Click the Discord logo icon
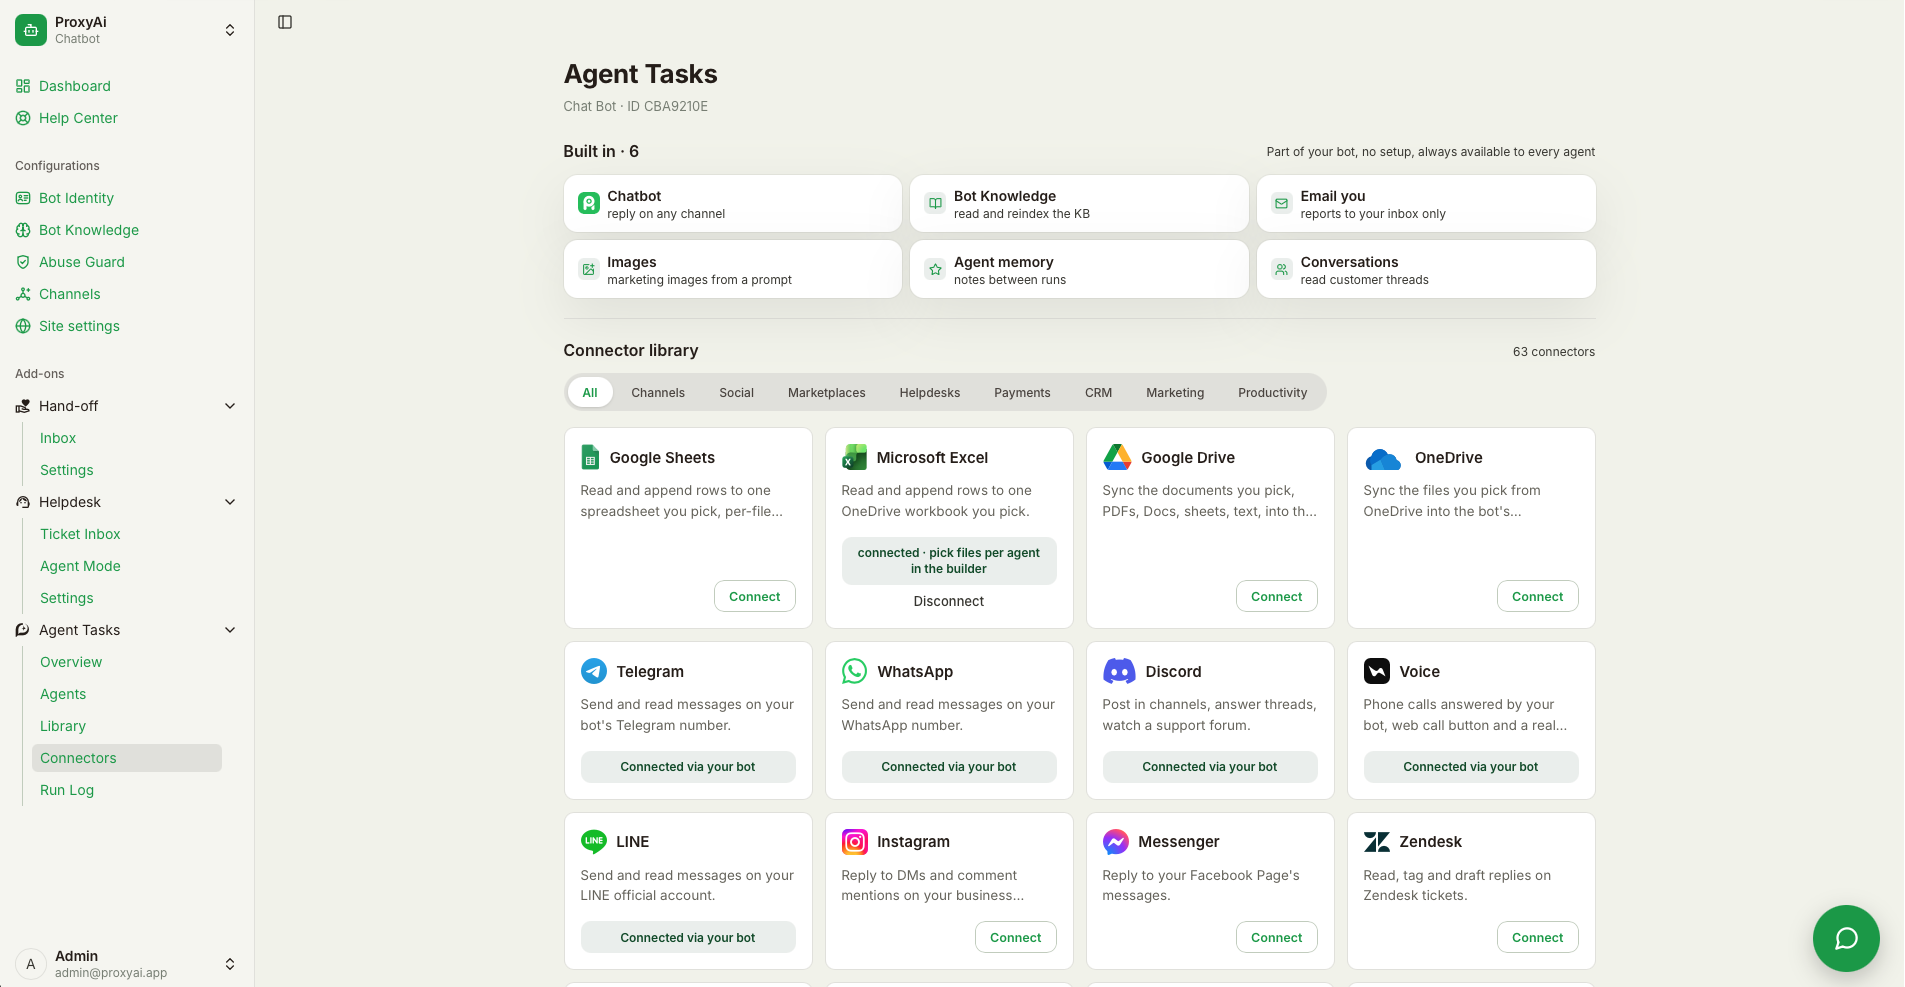Viewport: 1905px width, 987px height. click(x=1119, y=671)
